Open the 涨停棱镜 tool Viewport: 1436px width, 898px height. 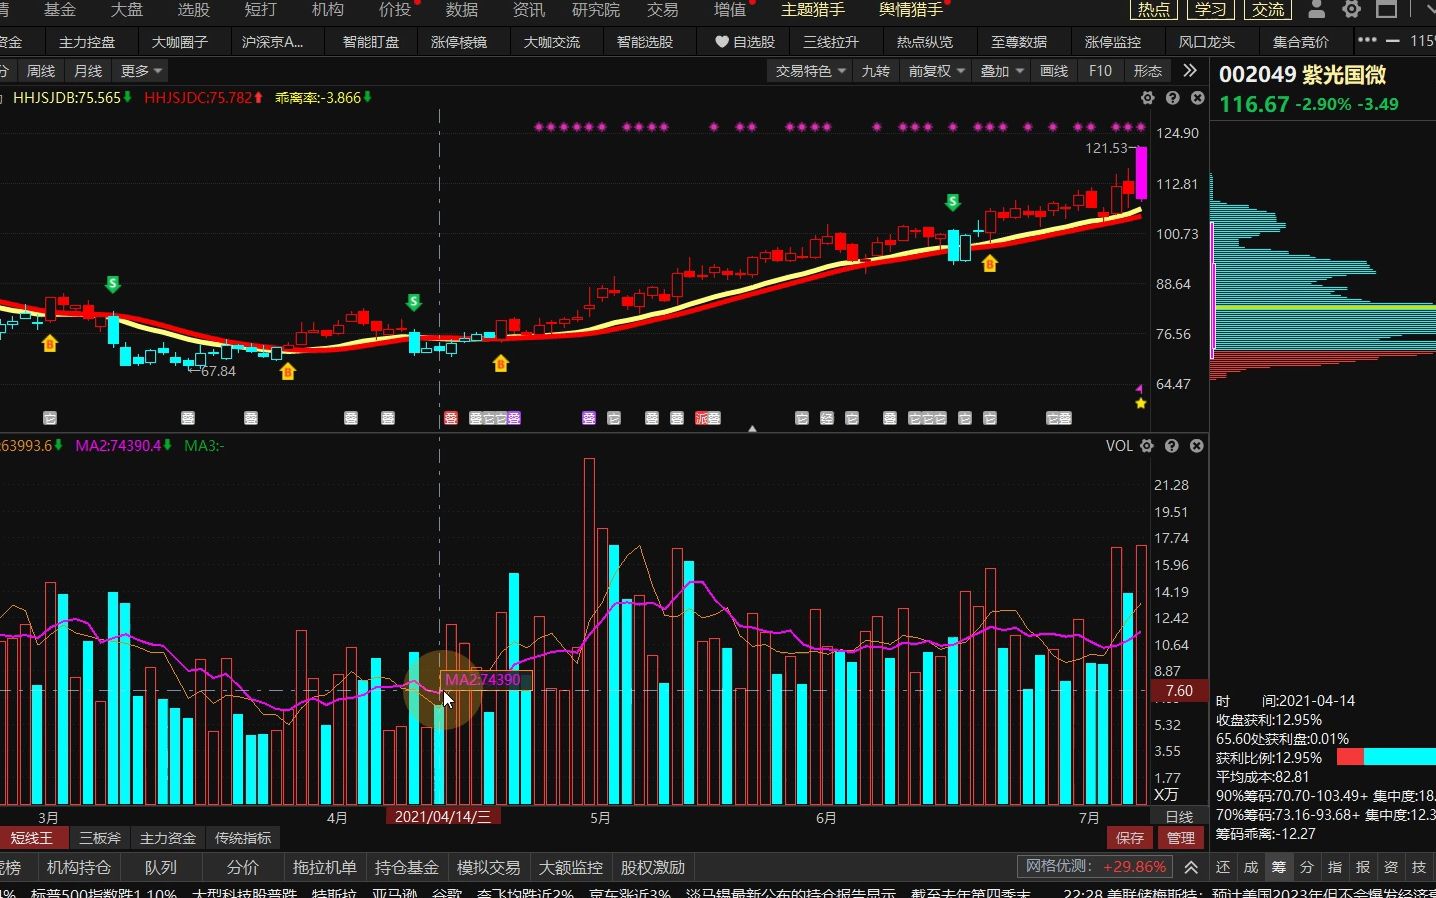click(459, 42)
